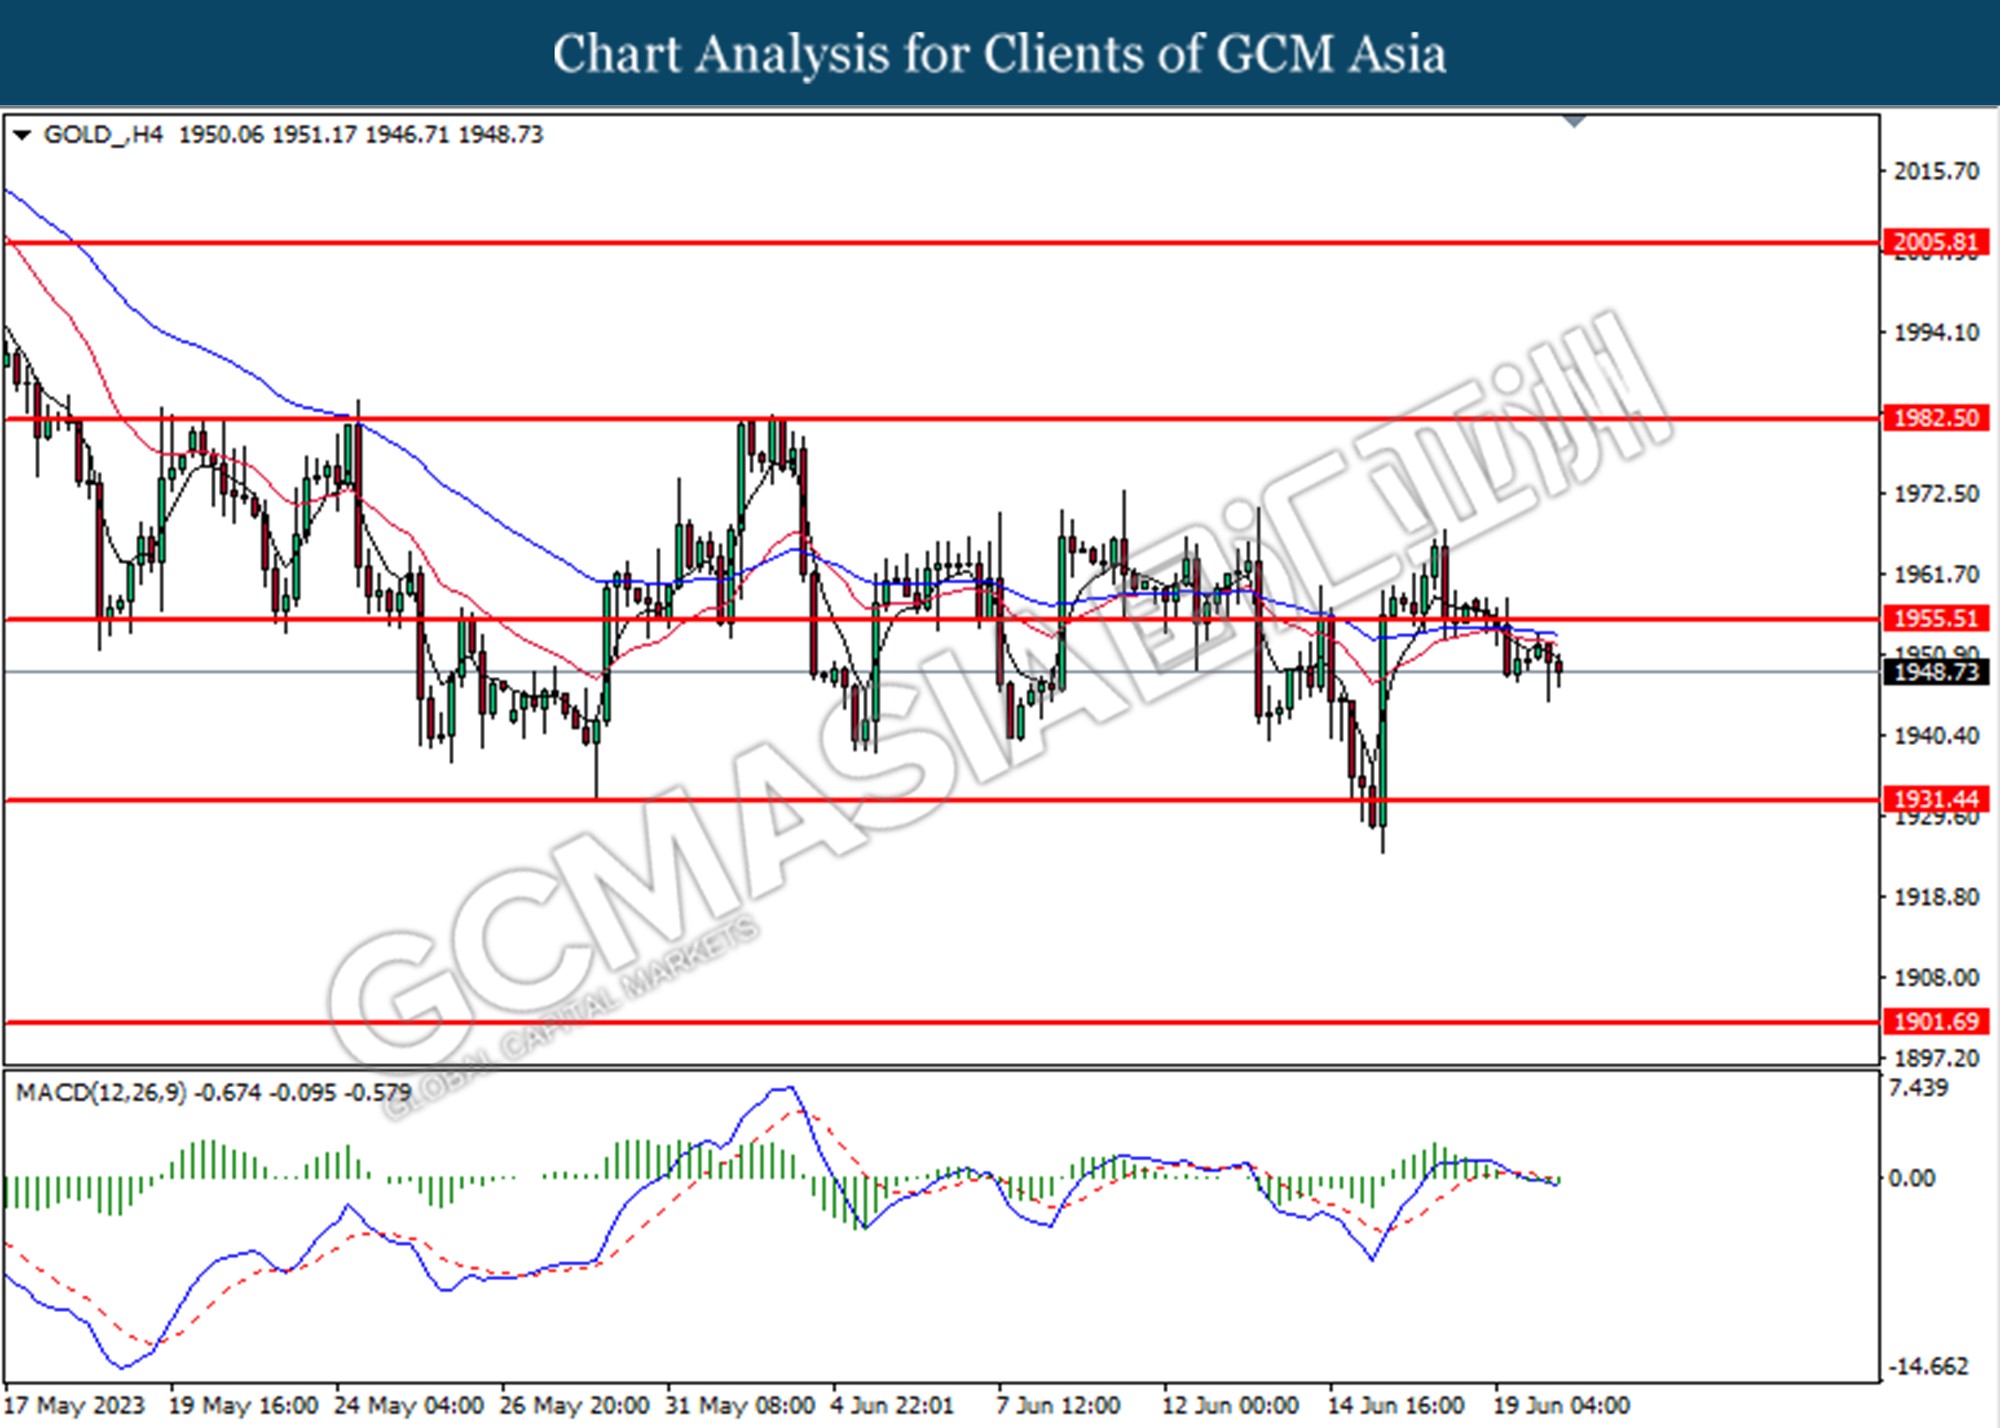Image resolution: width=2000 pixels, height=1428 pixels.
Task: Select the GOLD_,H4 symbol label
Action: pyautogui.click(x=103, y=135)
